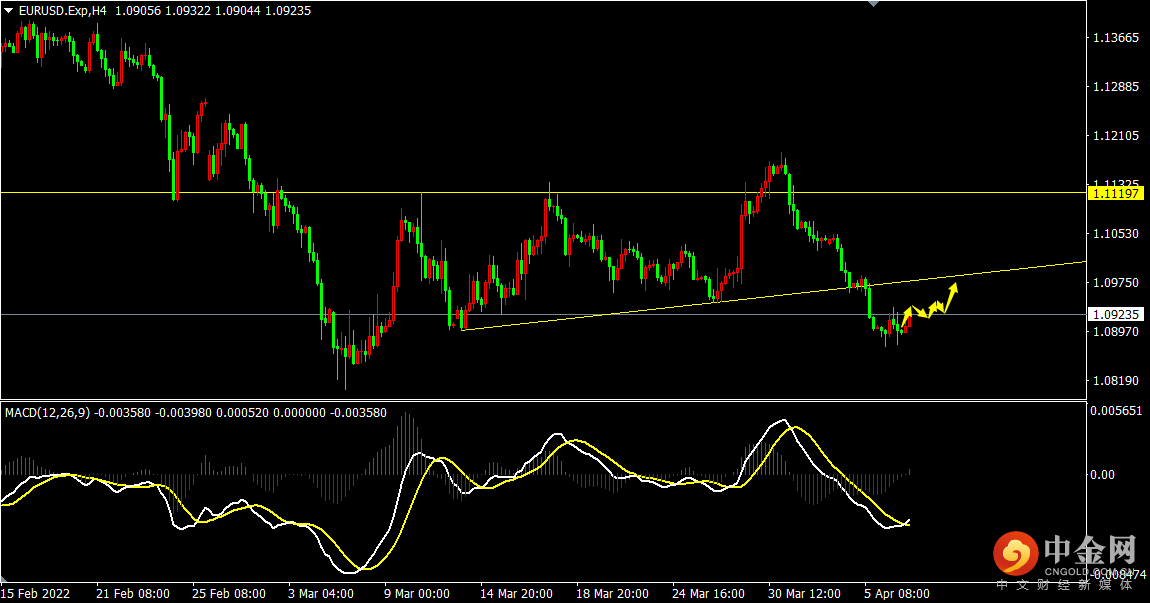Click the 9 Mar 00:00 time label

417,593
